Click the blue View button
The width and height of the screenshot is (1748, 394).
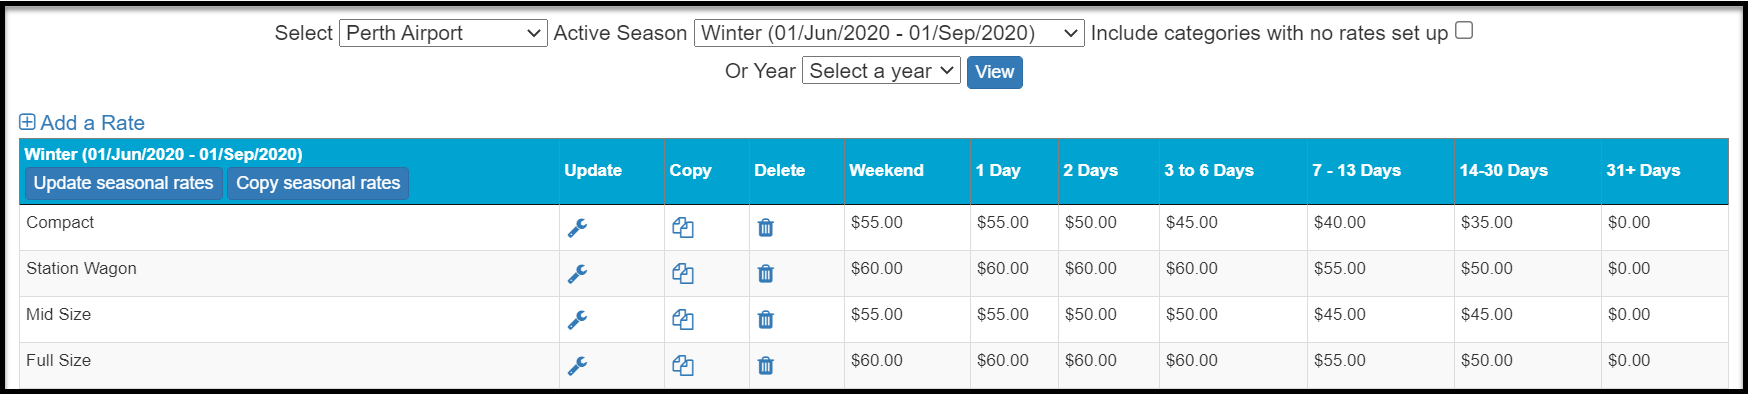click(995, 72)
